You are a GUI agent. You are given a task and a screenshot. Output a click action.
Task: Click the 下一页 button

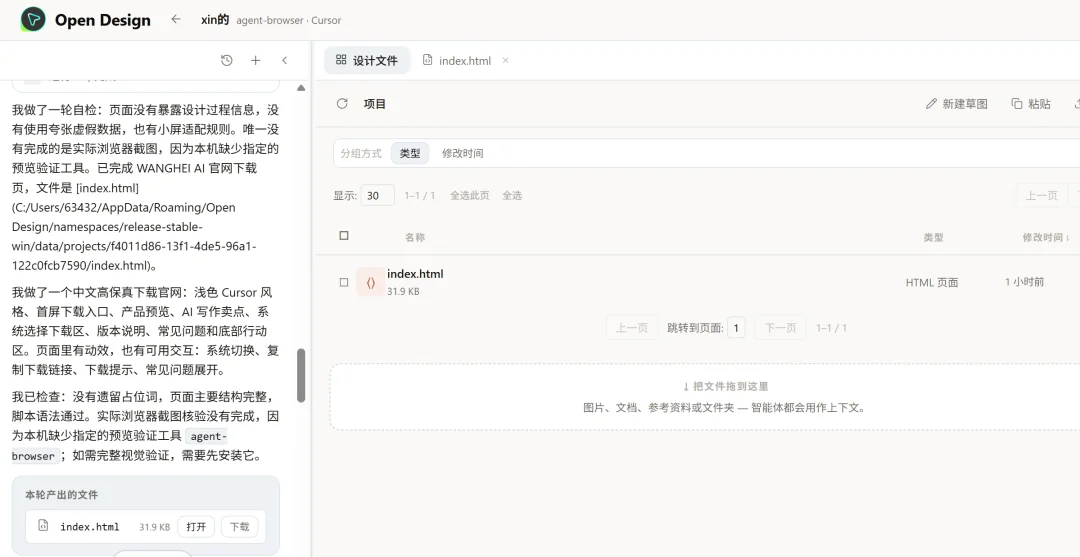(780, 328)
